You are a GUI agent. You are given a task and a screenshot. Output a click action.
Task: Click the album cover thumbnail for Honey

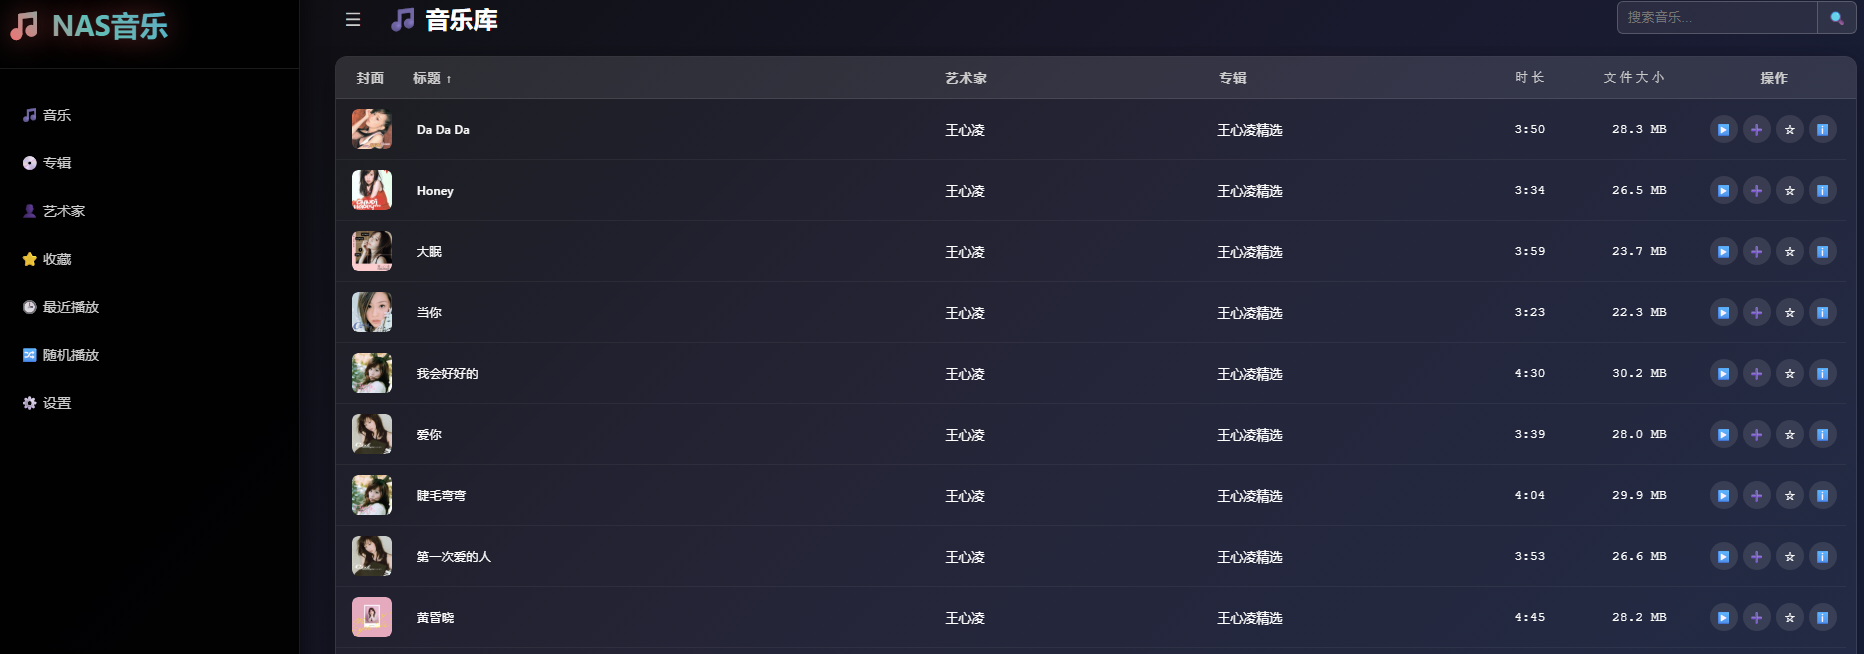click(x=372, y=190)
